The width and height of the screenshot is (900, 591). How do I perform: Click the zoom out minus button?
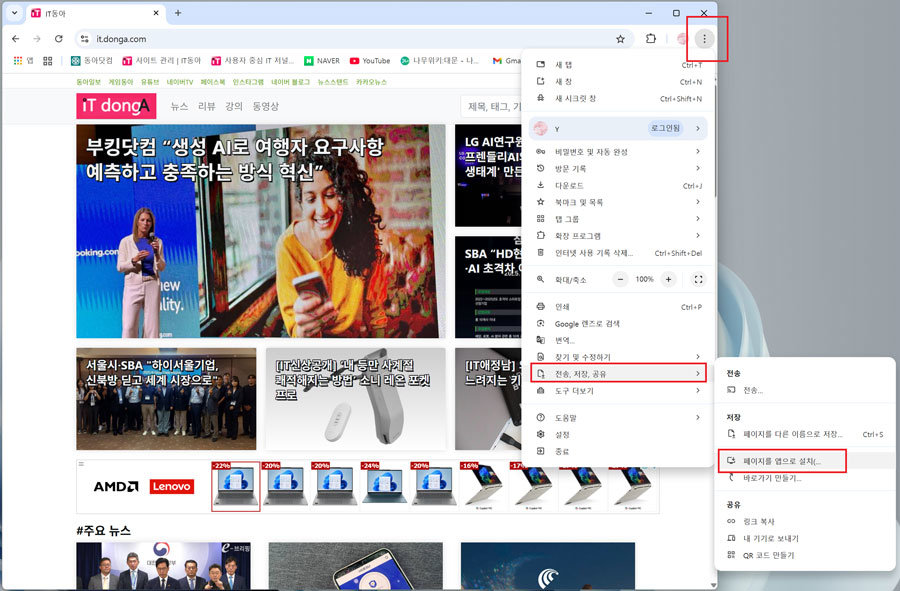point(620,279)
